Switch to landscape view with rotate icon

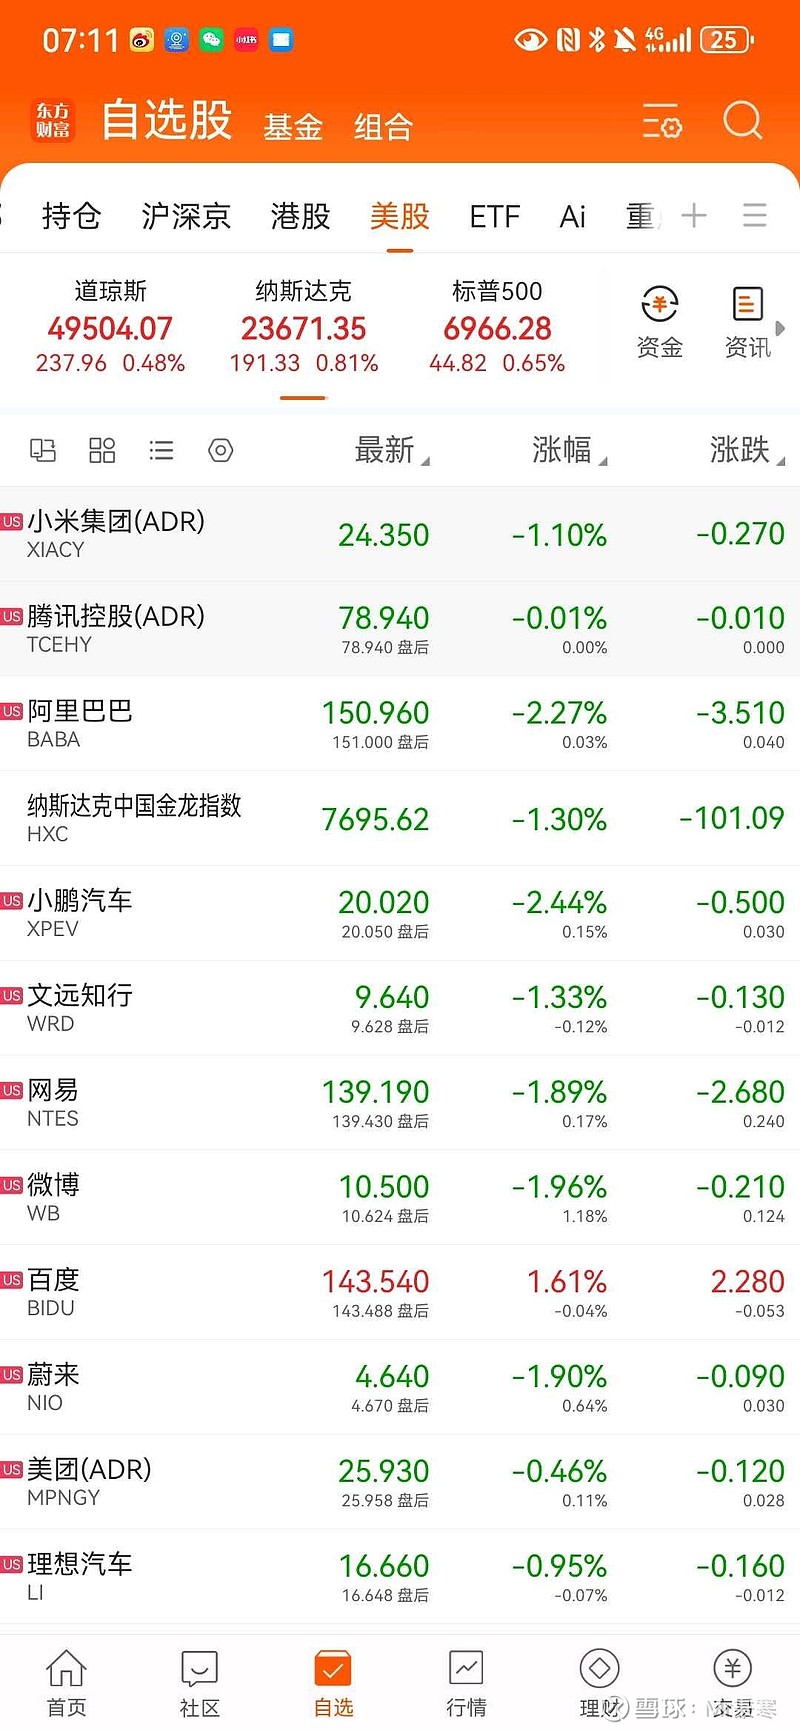tap(43, 451)
